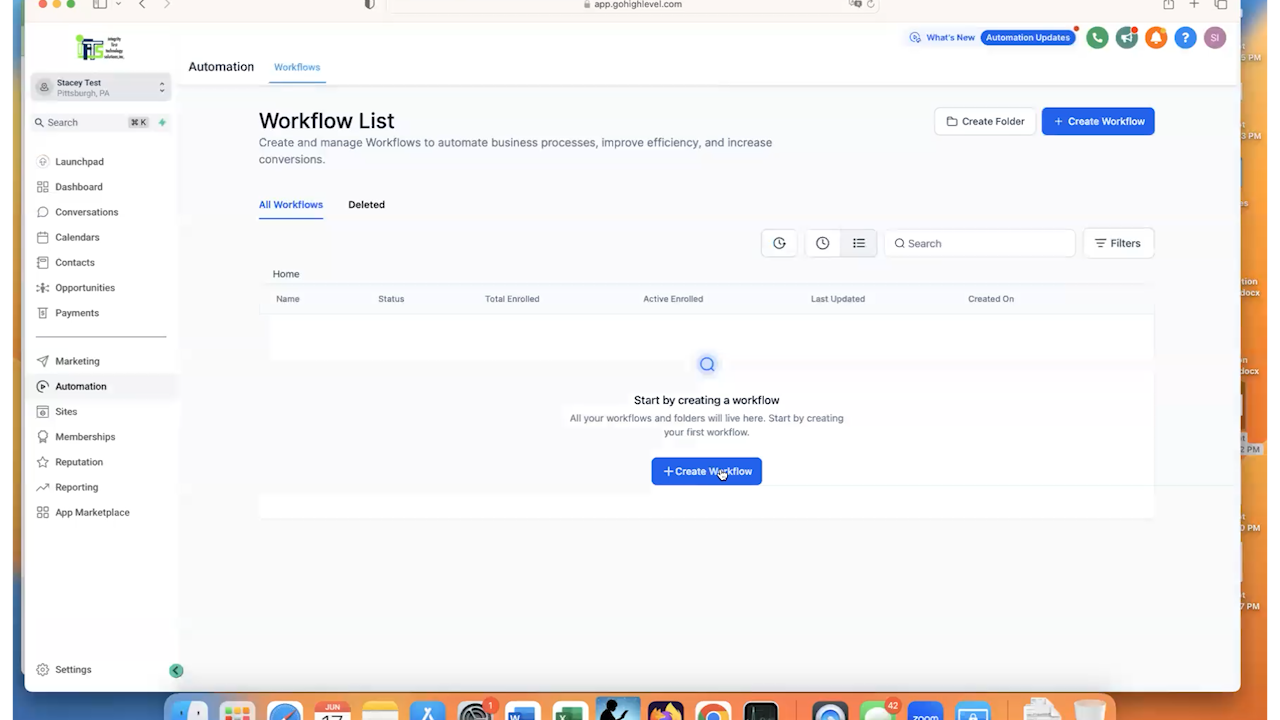The image size is (1280, 720).
Task: Toggle the workflow history clock view
Action: coord(779,243)
